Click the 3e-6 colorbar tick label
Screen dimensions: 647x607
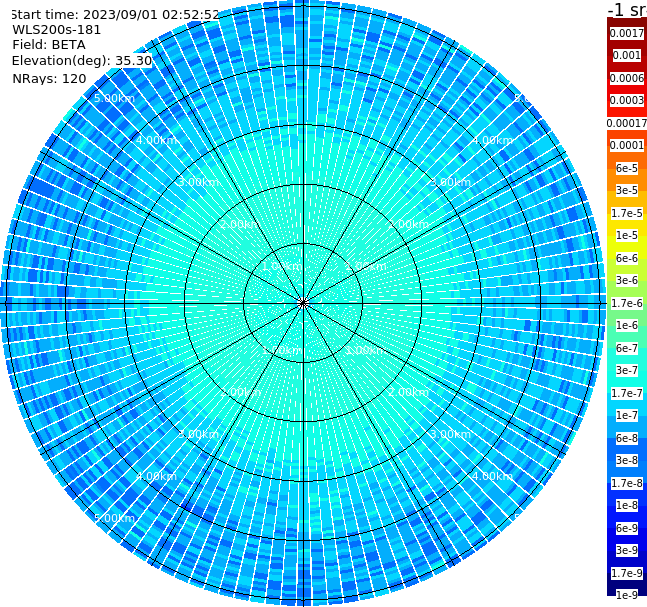627,280
